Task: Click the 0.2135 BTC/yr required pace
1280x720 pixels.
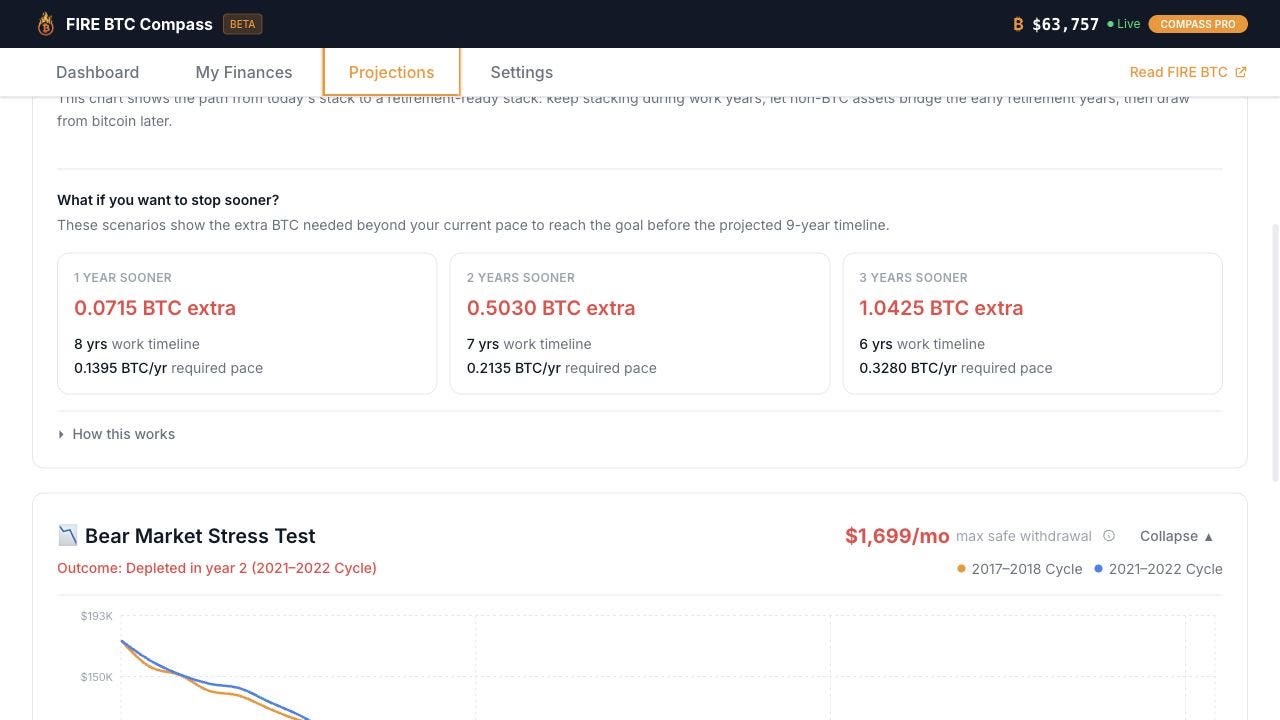Action: pos(562,368)
